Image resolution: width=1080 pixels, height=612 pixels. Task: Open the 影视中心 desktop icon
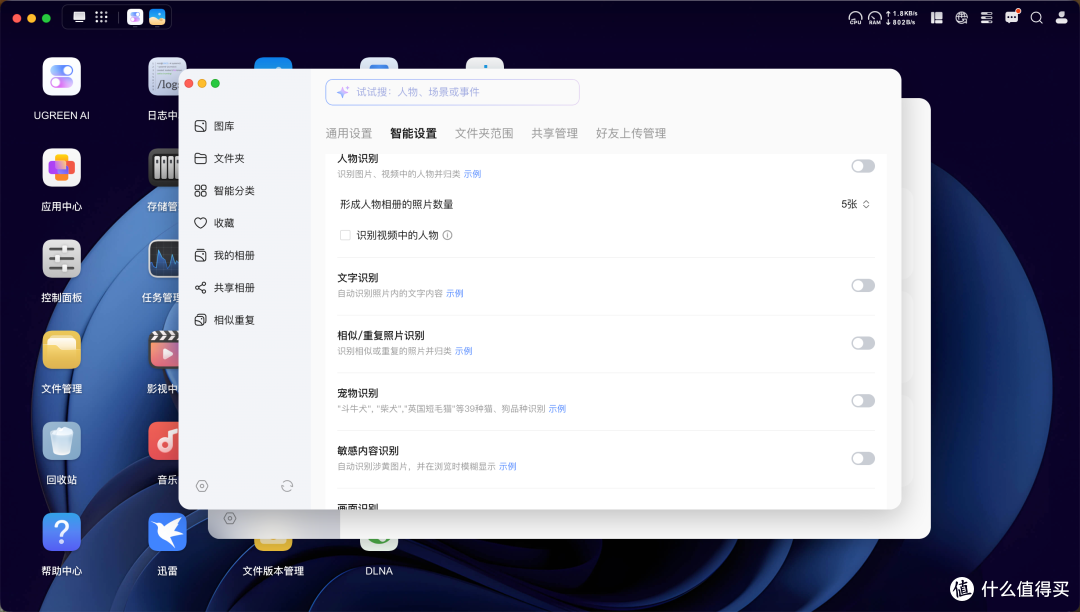[x=163, y=350]
